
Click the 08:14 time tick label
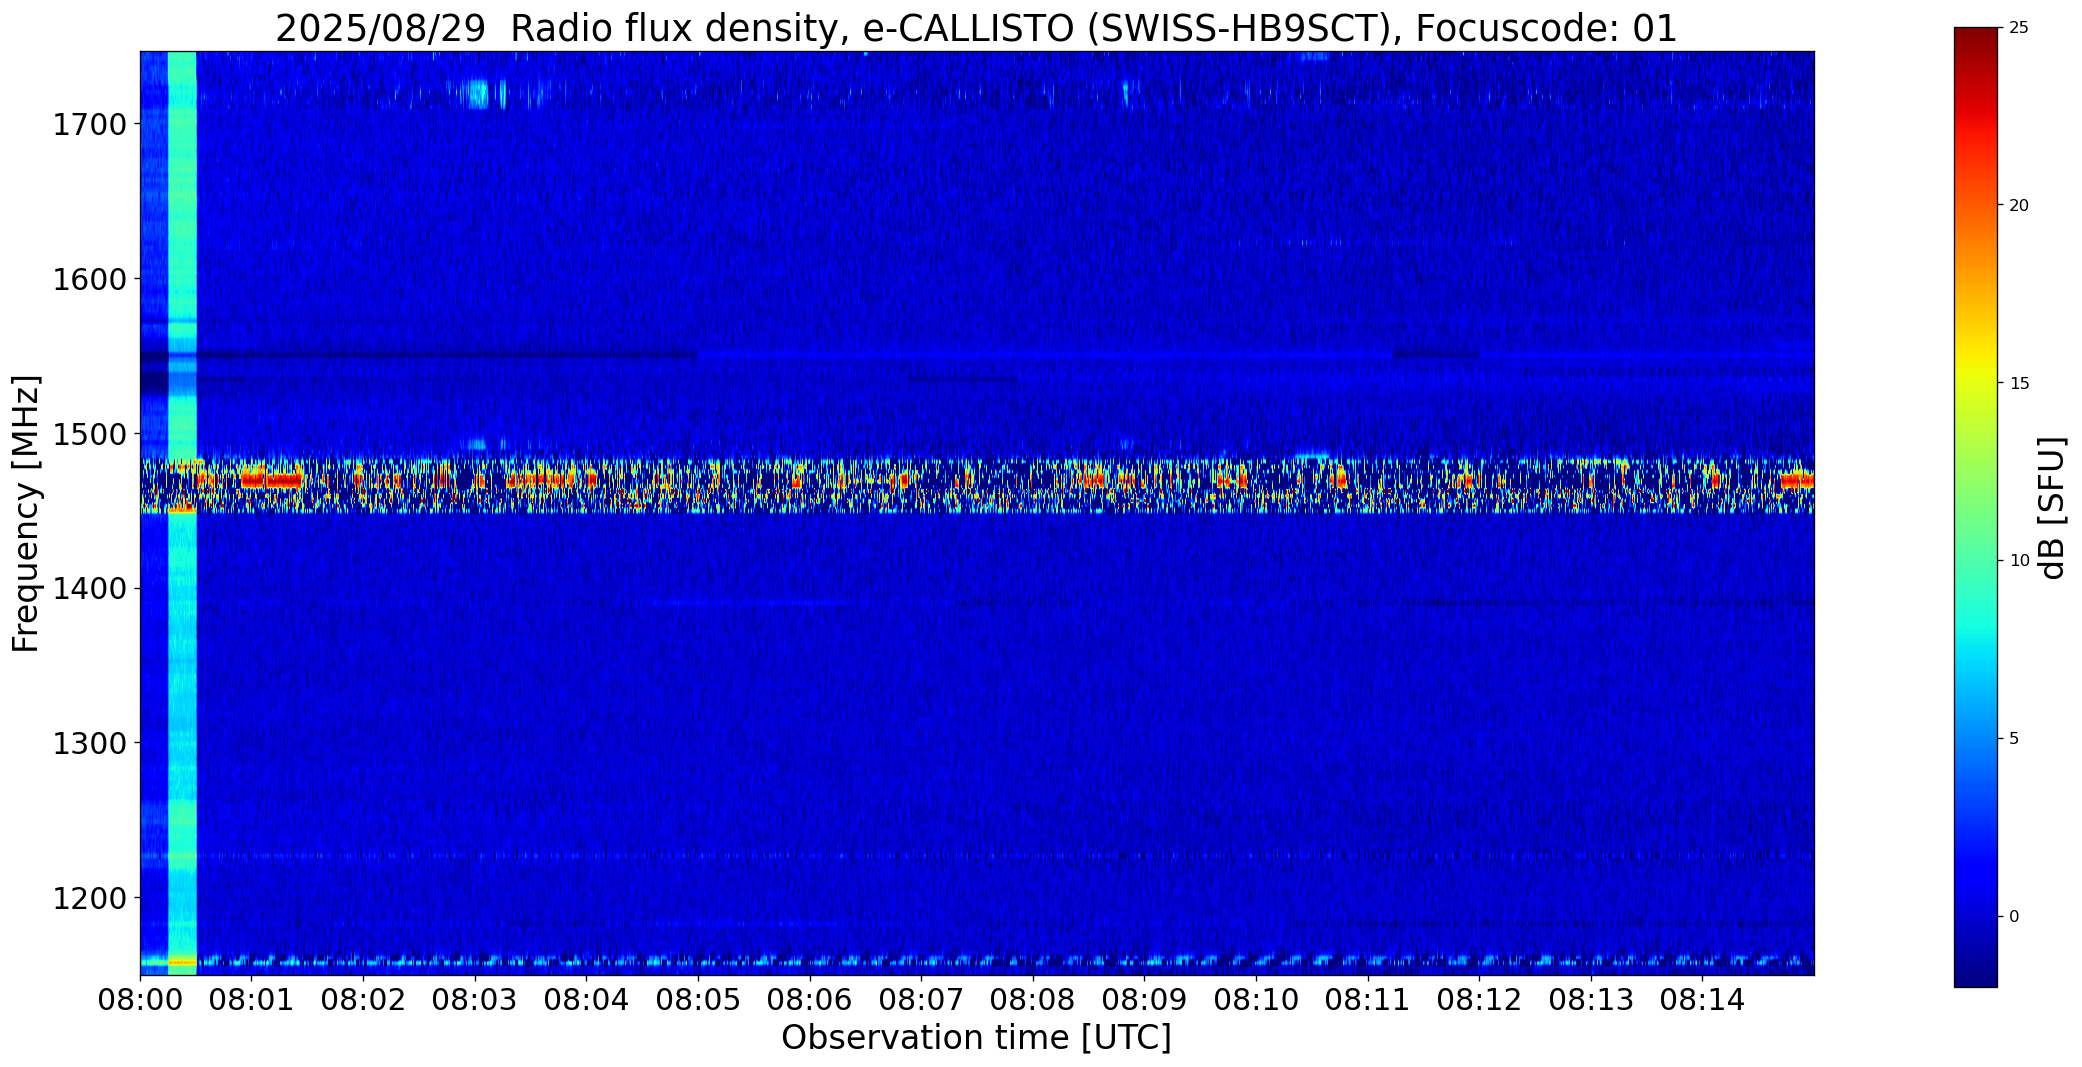click(1702, 999)
